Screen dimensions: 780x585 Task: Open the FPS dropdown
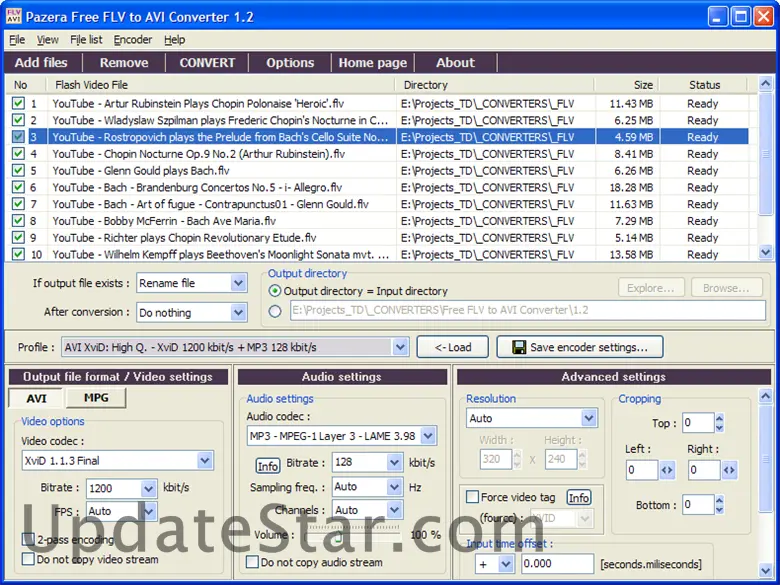pyautogui.click(x=148, y=511)
